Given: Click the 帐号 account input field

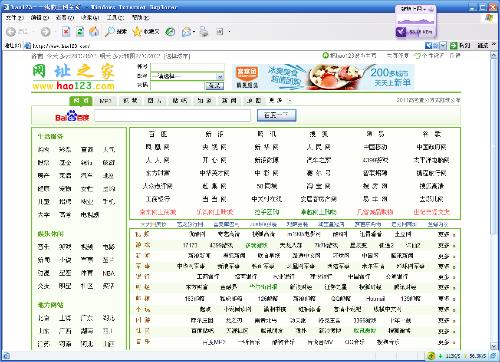Looking at the screenshot, I should click(x=187, y=67).
